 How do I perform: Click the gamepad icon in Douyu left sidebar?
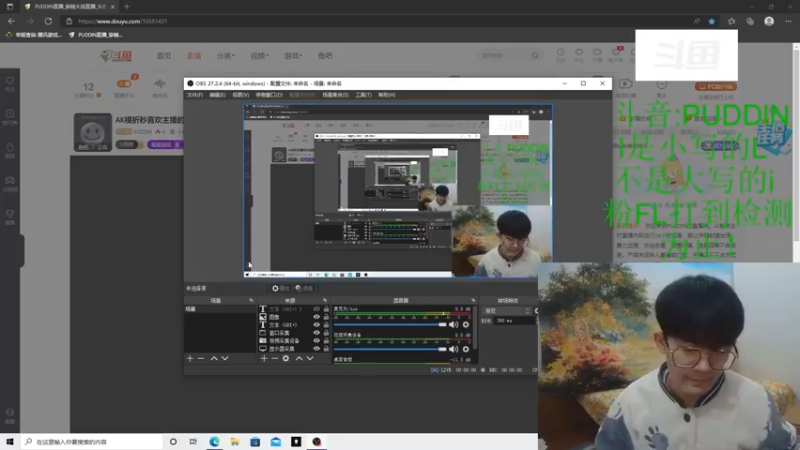coord(10,183)
